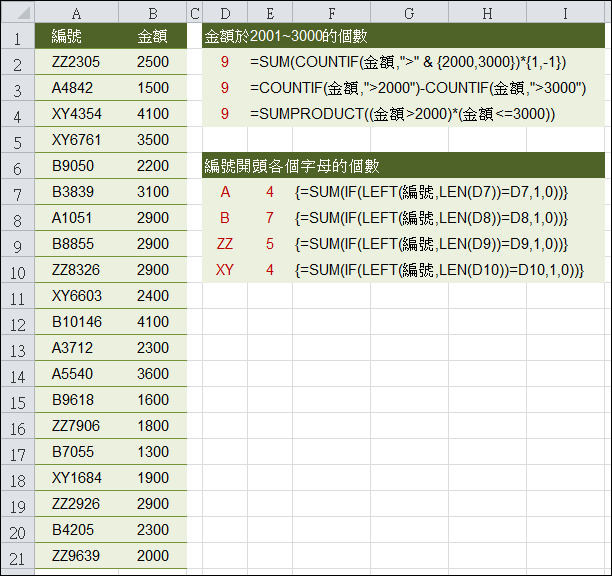
Task: Click the 金額 header cell
Action: [153, 36]
